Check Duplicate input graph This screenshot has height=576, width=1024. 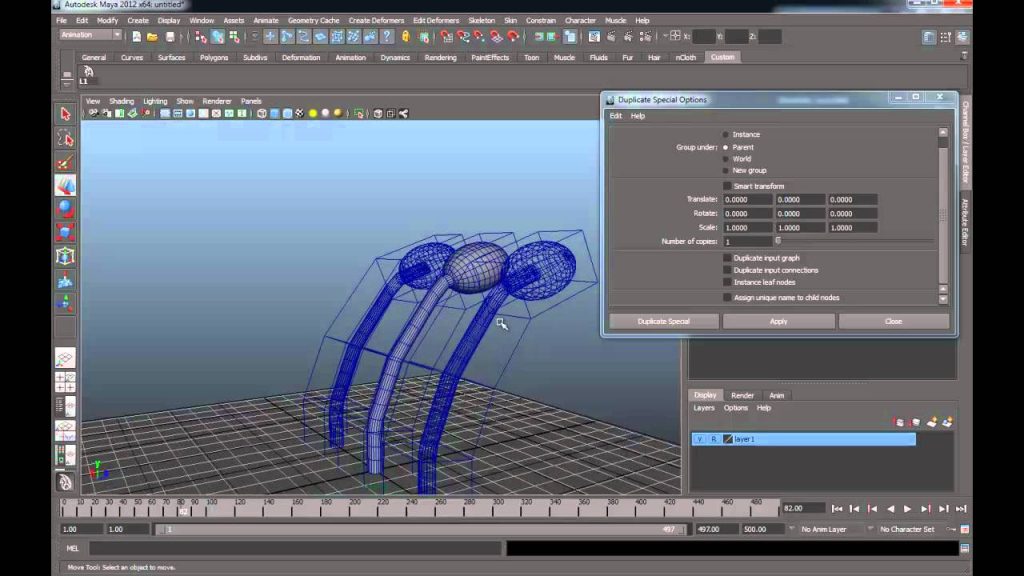[727, 258]
